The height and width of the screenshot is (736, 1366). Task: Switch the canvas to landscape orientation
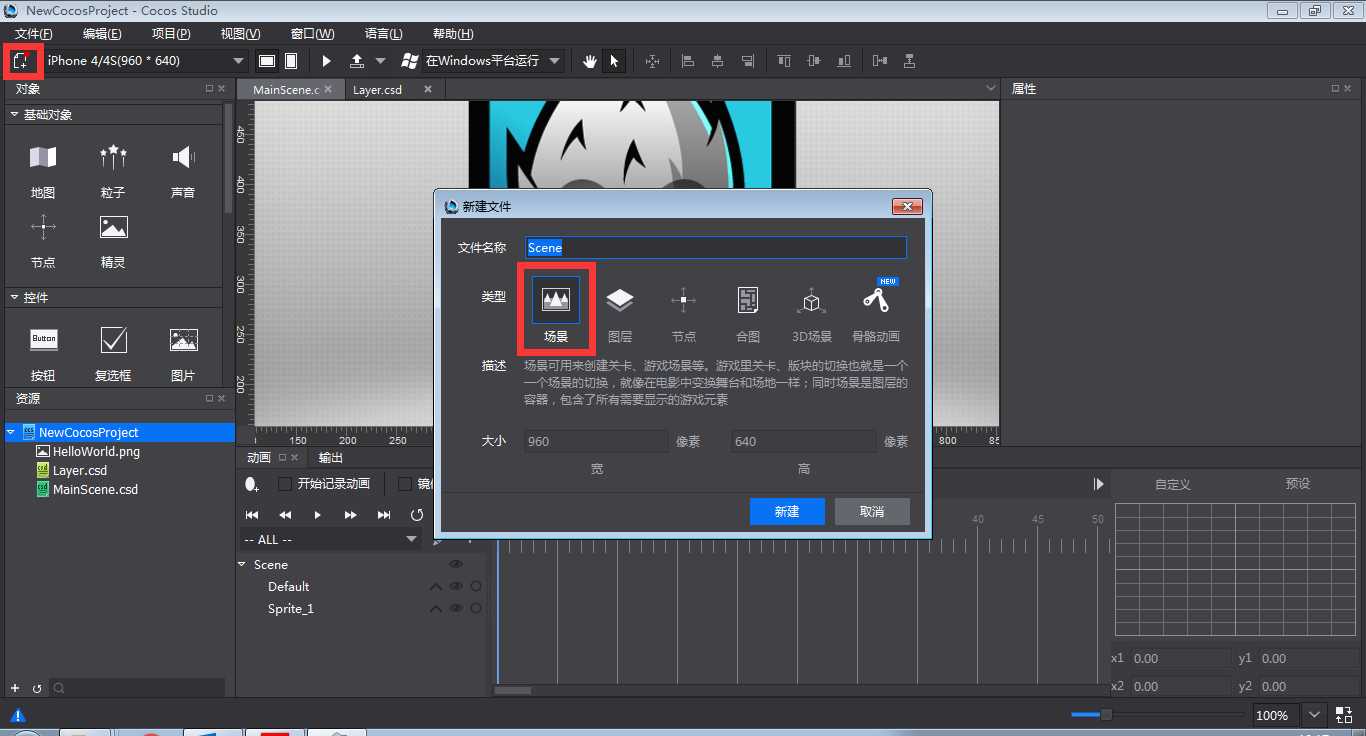pos(267,61)
